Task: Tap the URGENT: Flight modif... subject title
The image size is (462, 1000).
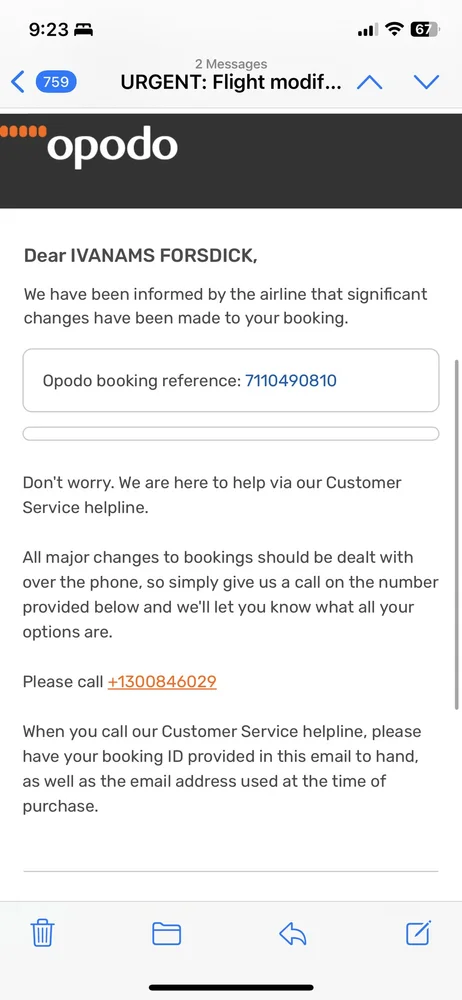Action: (x=231, y=83)
